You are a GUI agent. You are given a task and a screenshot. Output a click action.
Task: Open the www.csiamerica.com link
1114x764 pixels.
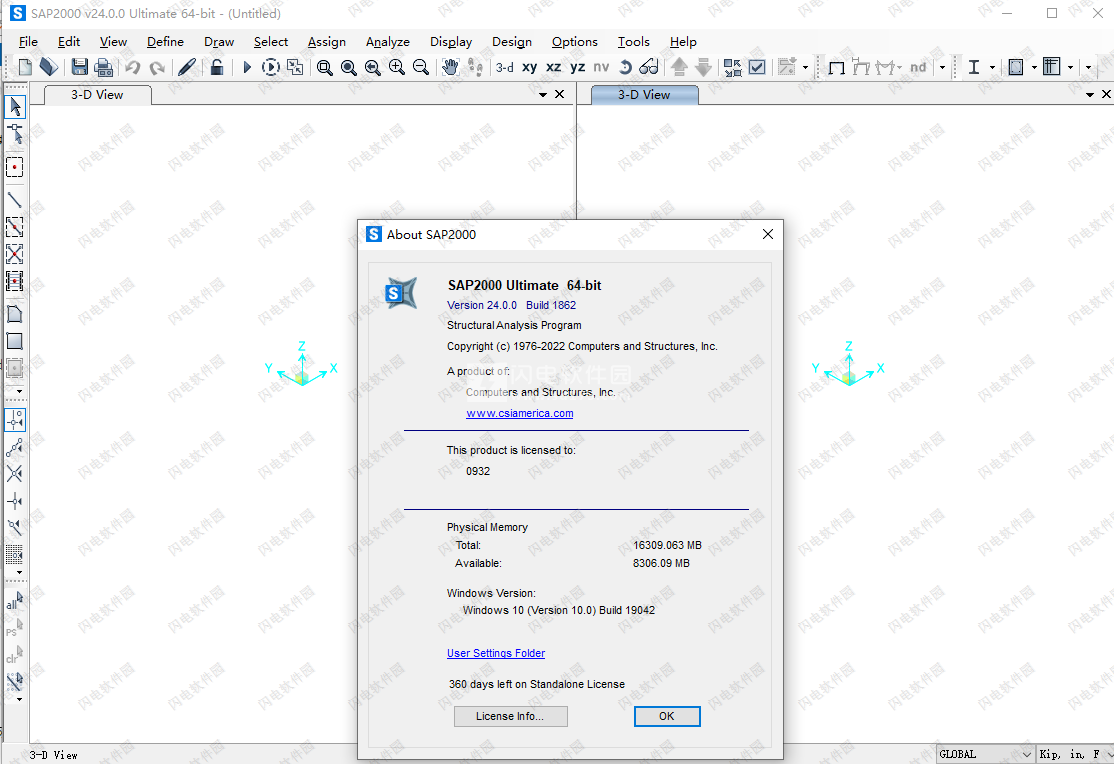520,414
